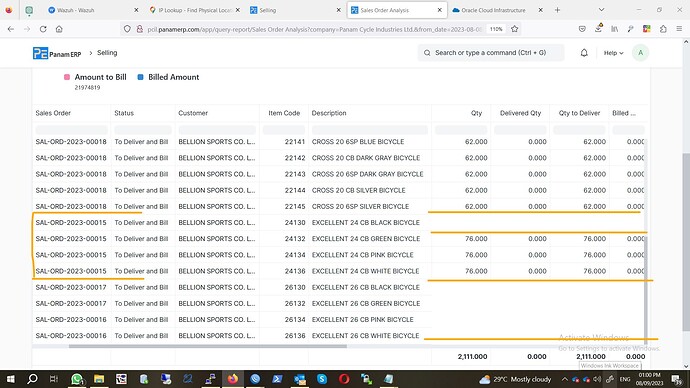Screen dimensions: 690x388
Task: Open a new browser tab
Action: 557,10
